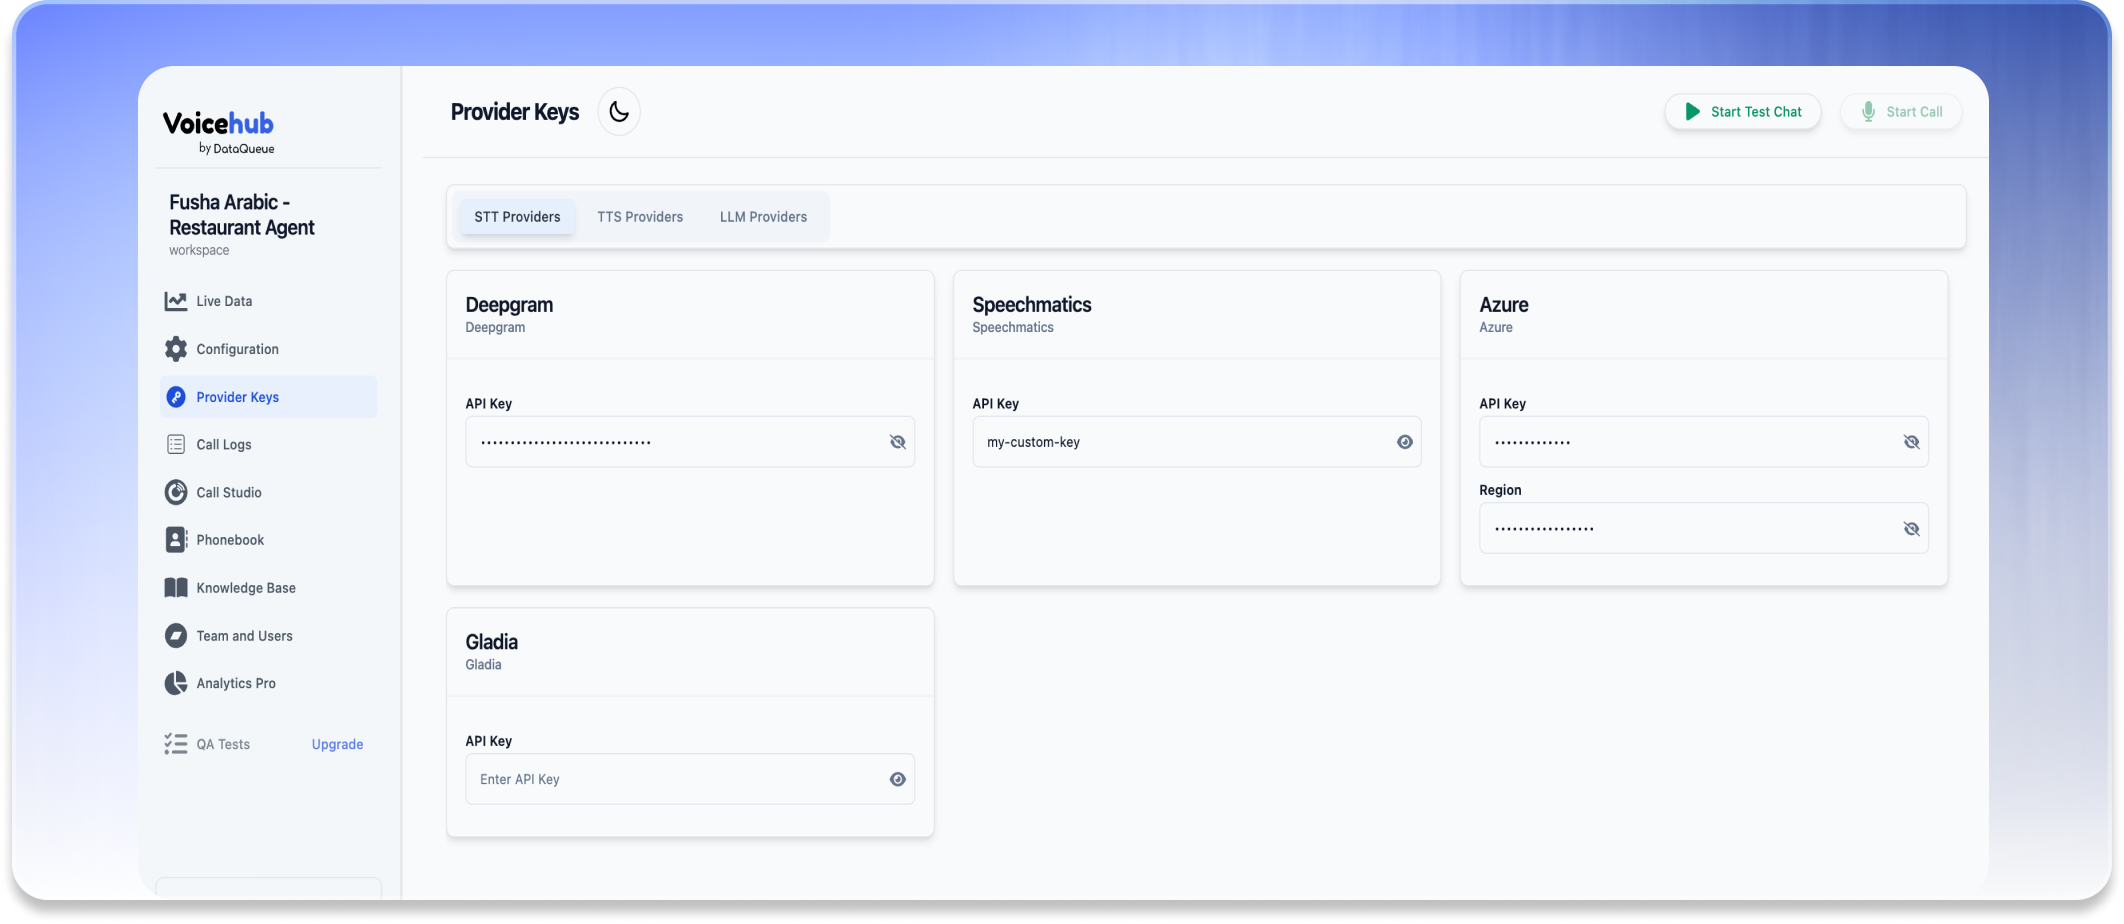Open Knowledge Base book icon
The height and width of the screenshot is (924, 2124).
click(x=176, y=588)
